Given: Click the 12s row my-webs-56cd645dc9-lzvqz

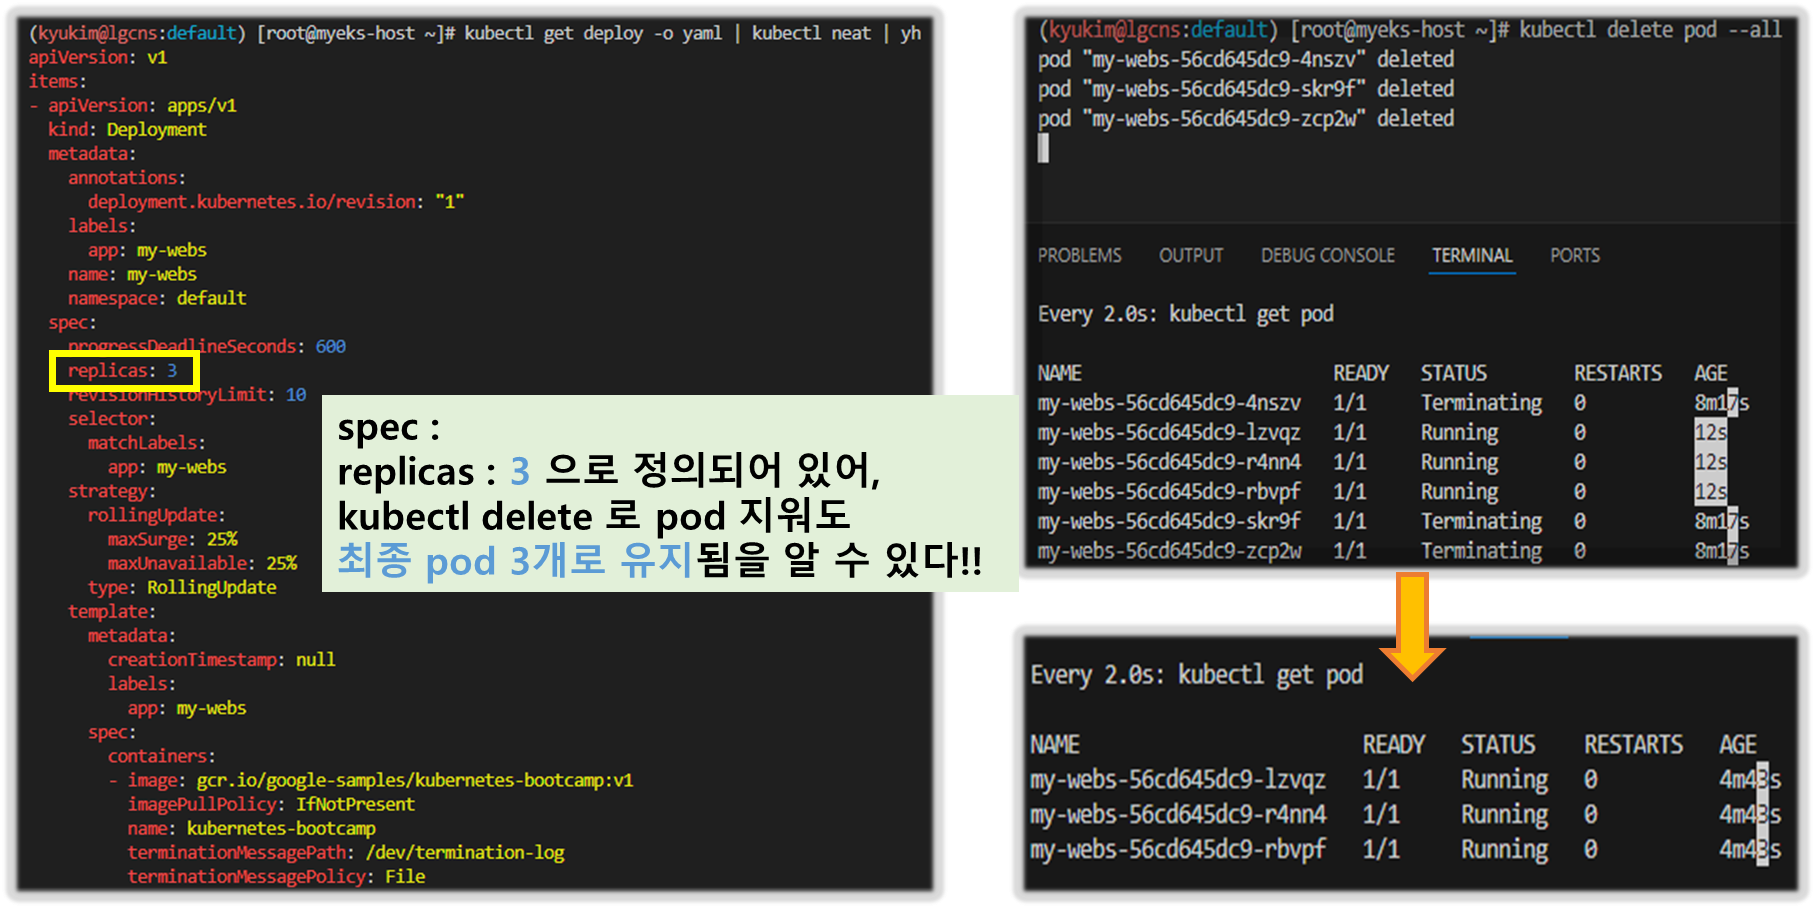Looking at the screenshot, I should click(x=1383, y=433).
